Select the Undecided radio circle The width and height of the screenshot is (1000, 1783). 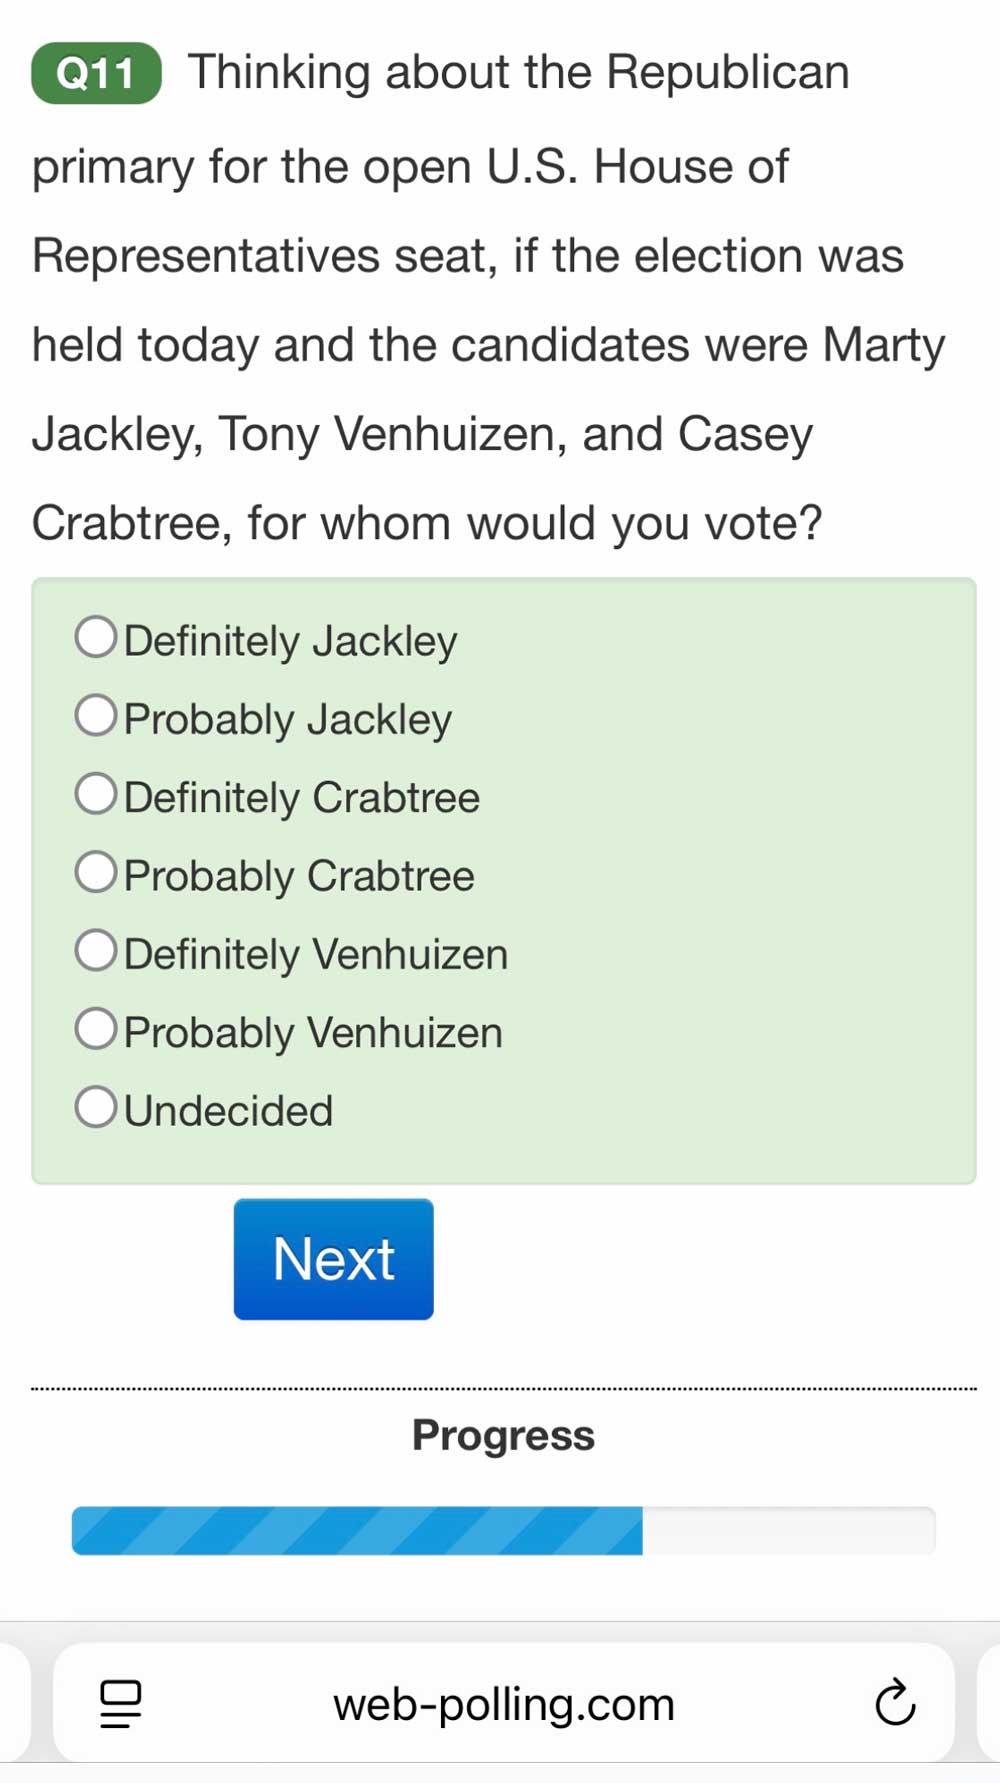pos(96,1107)
